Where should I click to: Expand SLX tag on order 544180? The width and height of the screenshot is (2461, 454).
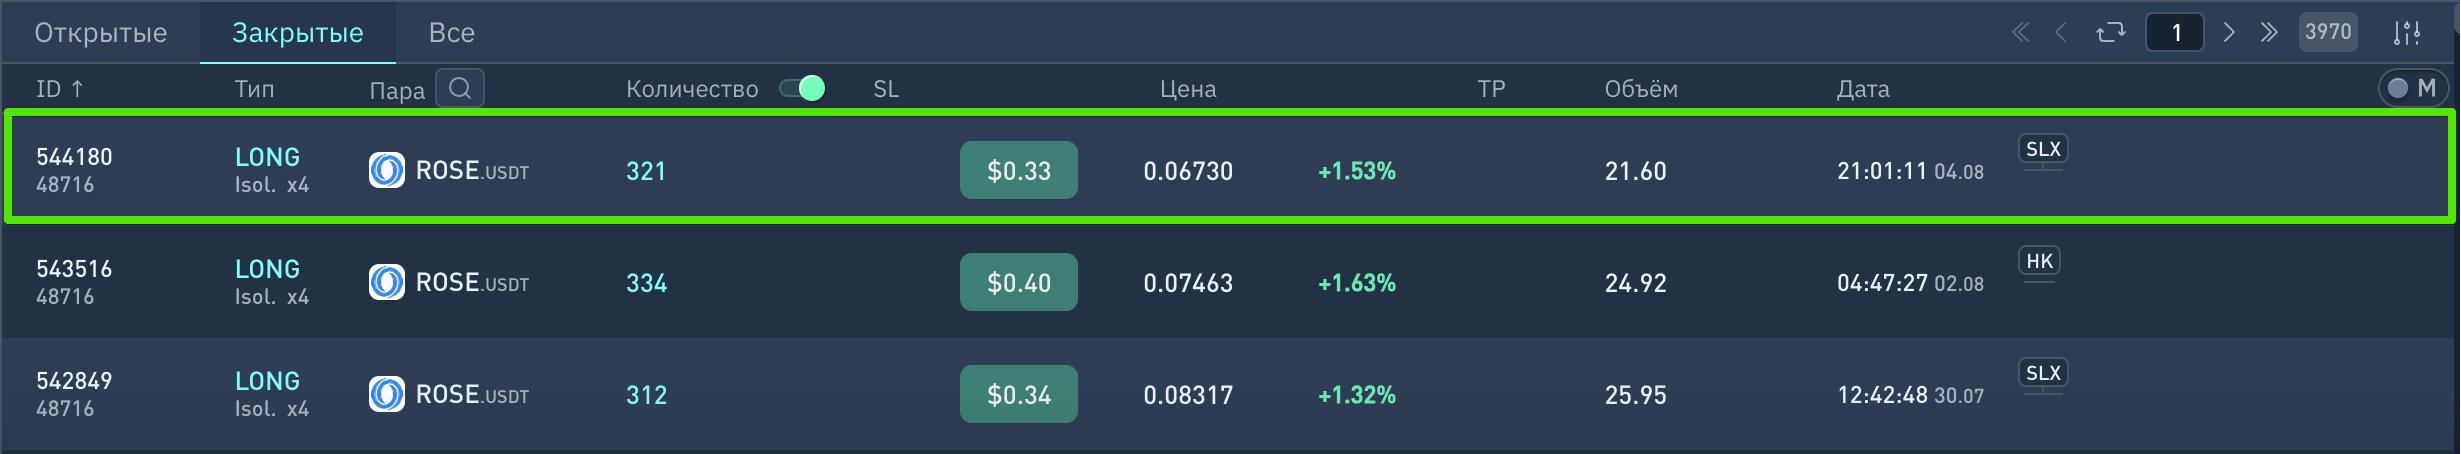click(2042, 150)
